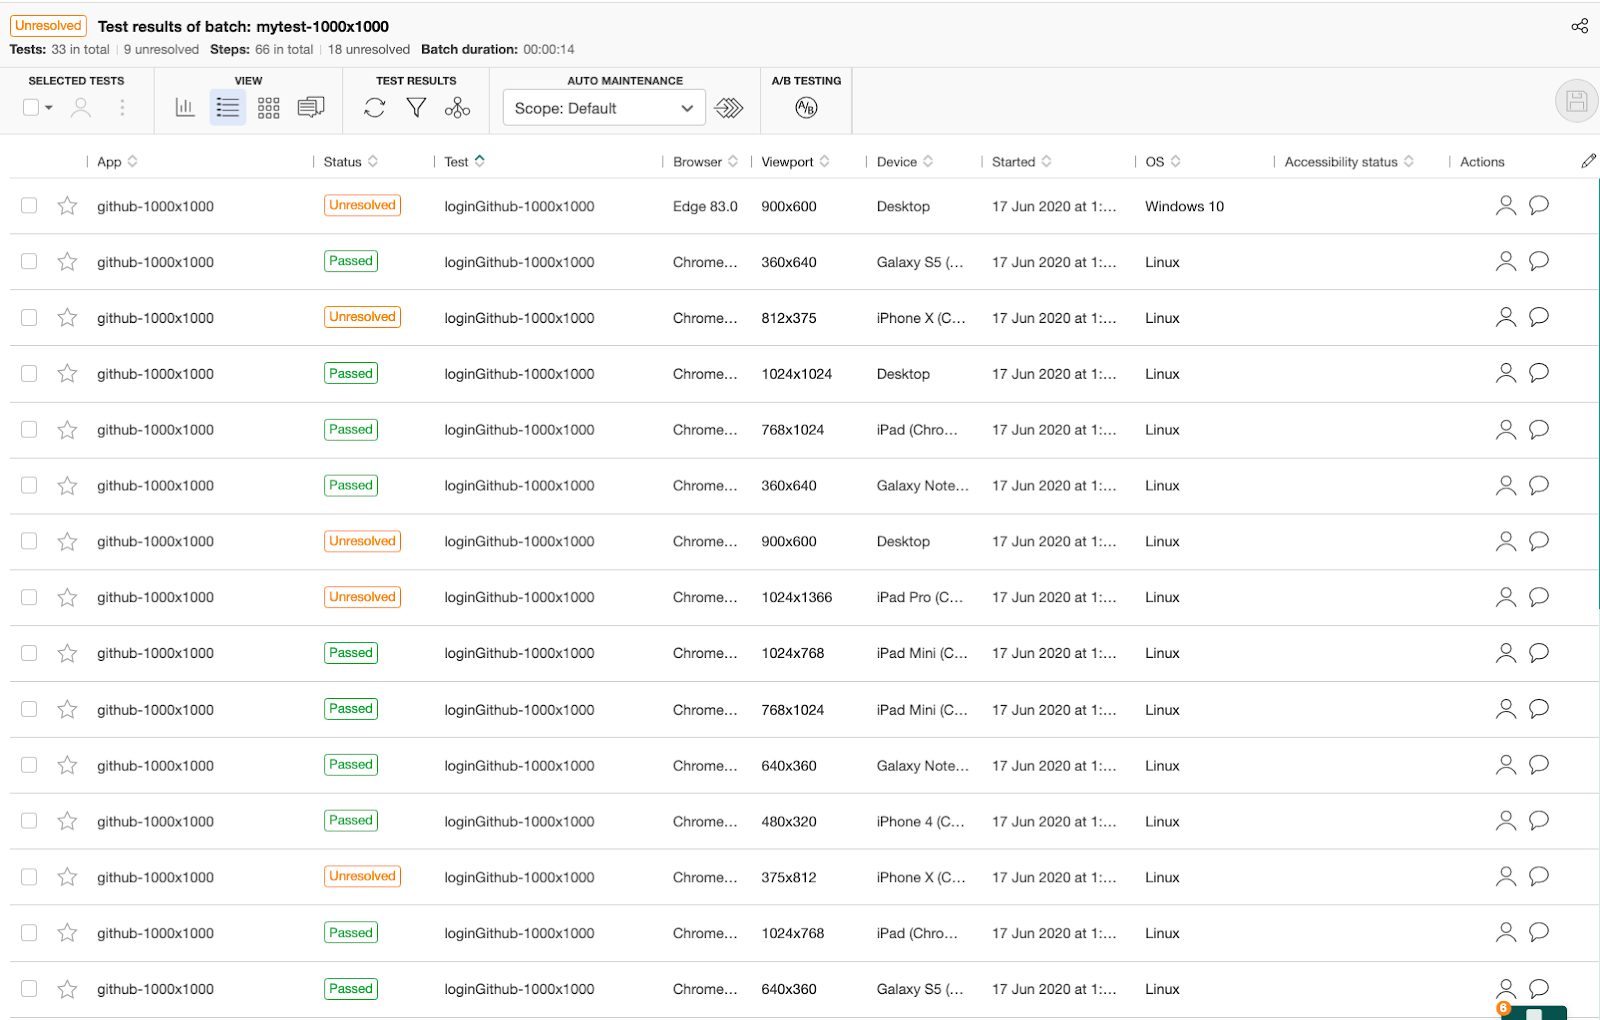Switch to bar chart view

[185, 107]
